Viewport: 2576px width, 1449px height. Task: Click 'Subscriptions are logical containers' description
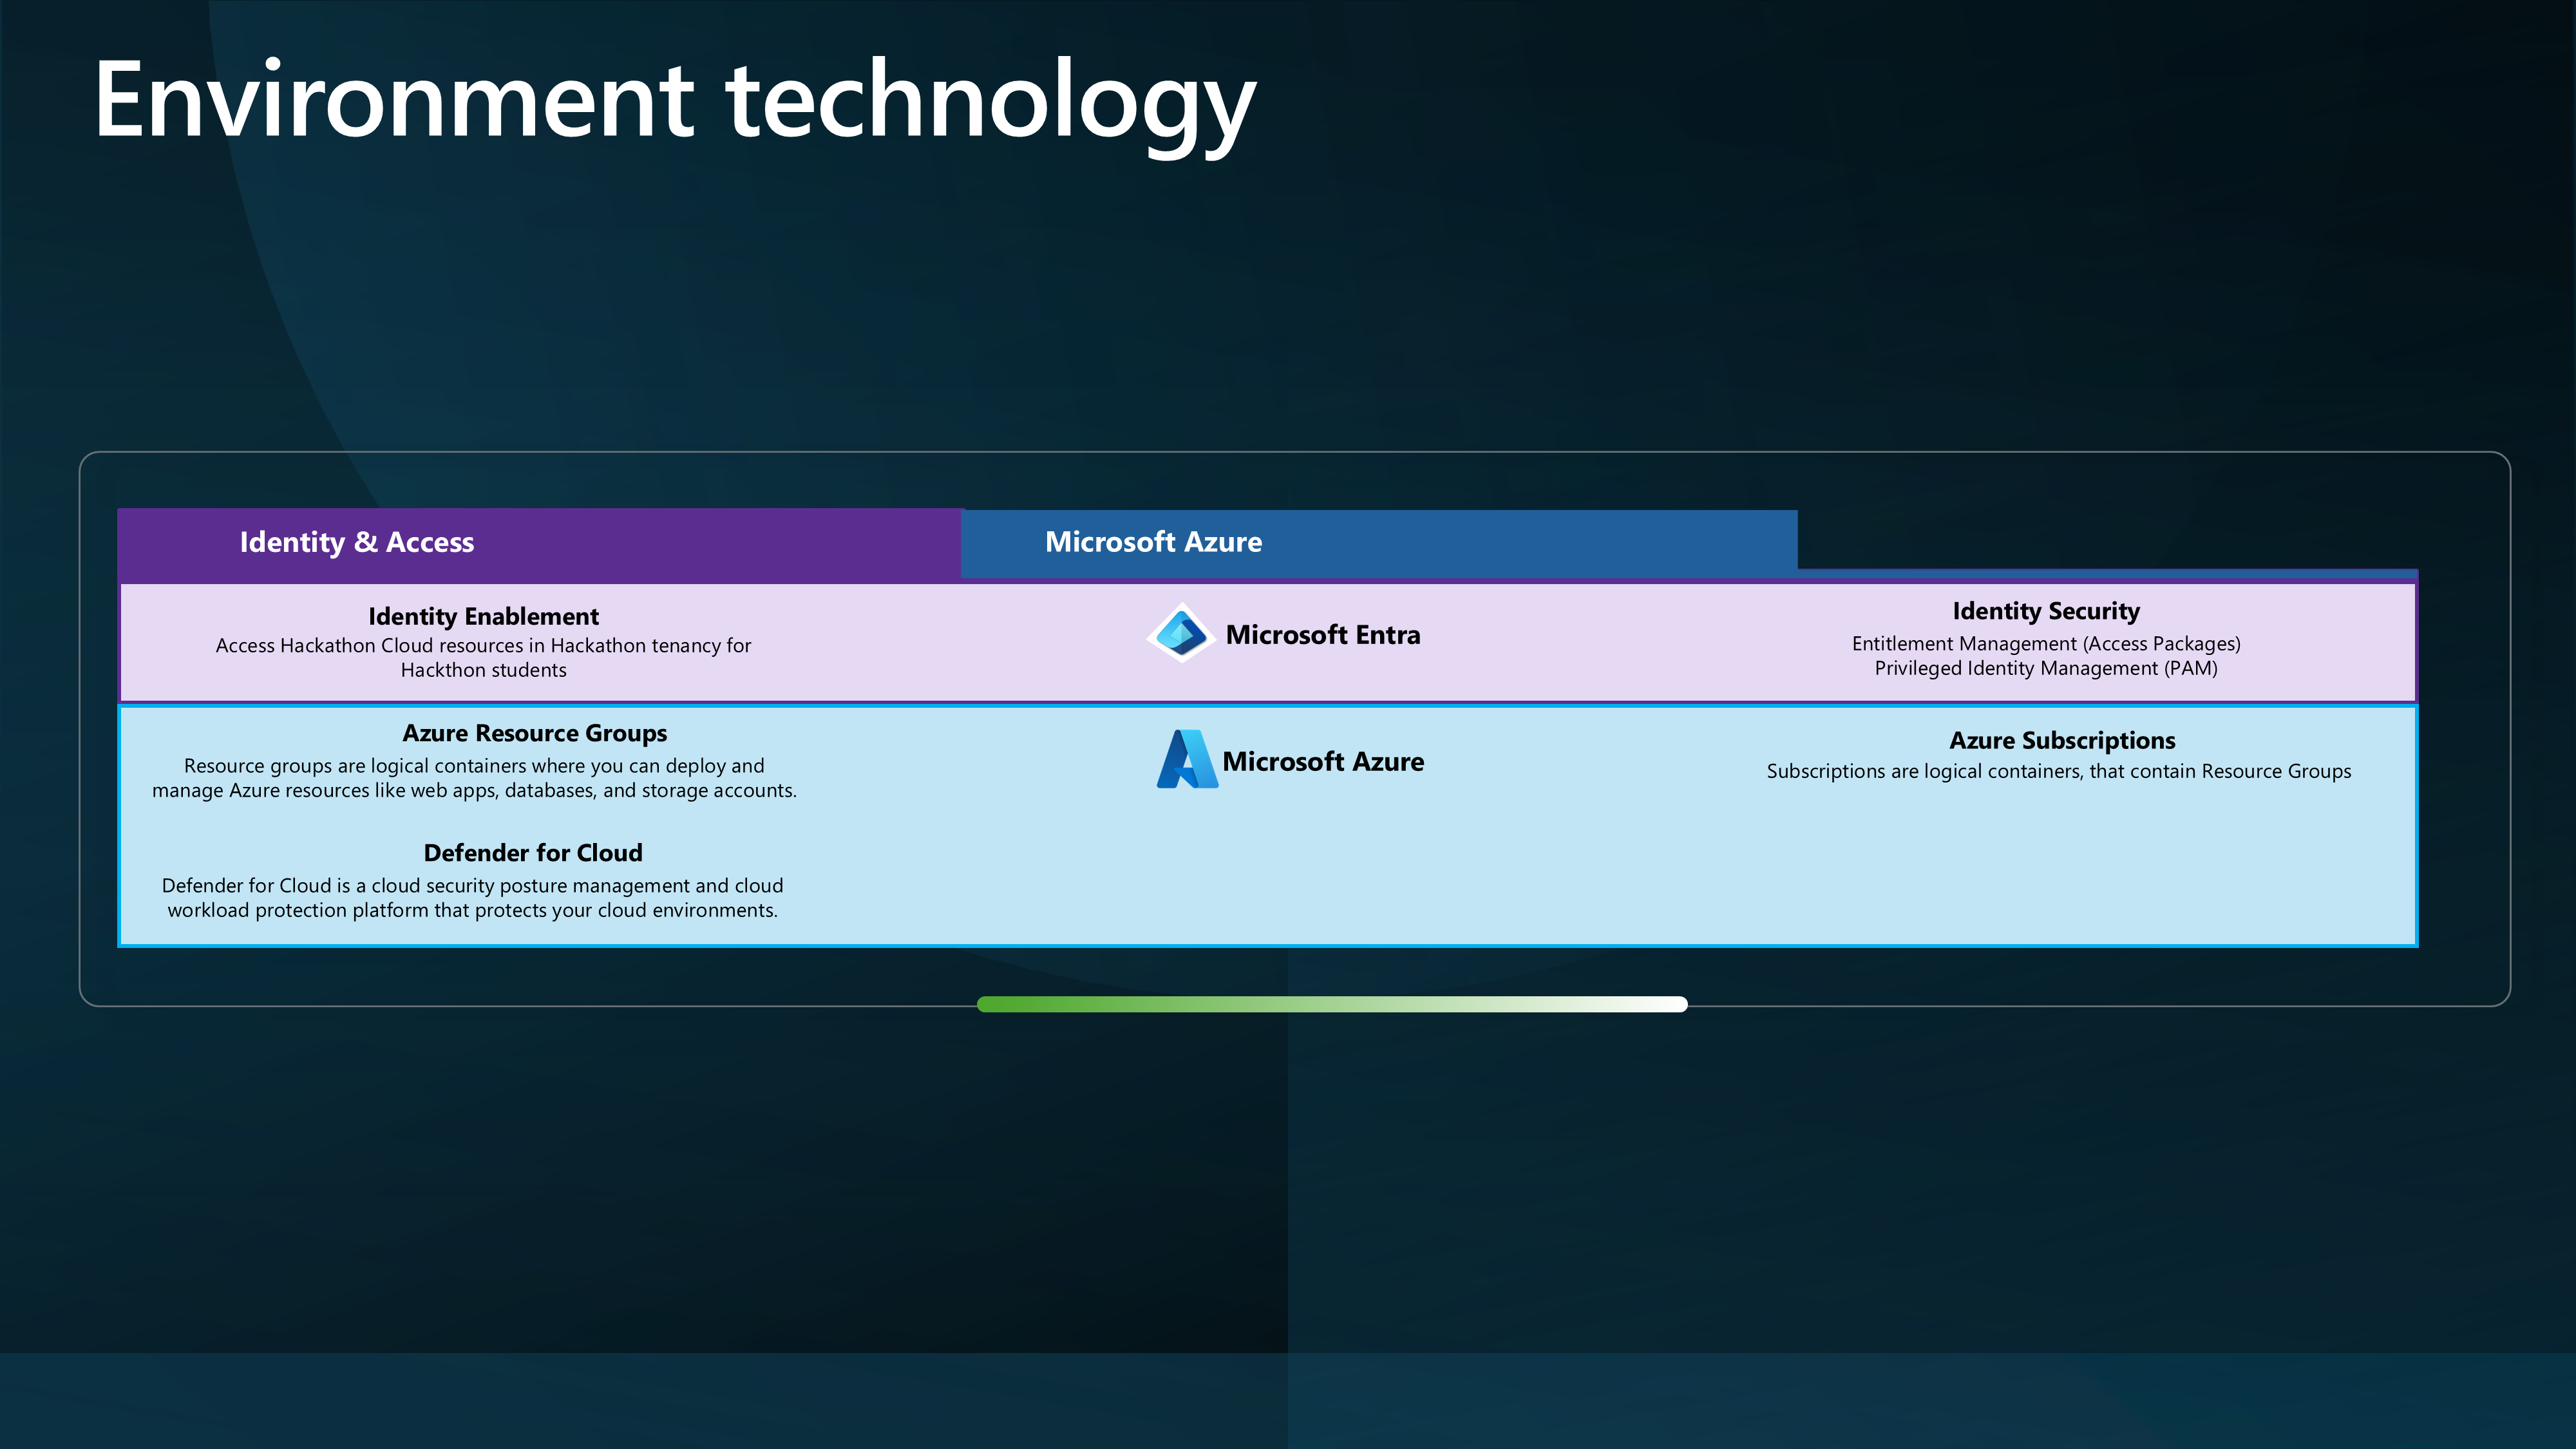point(2059,771)
